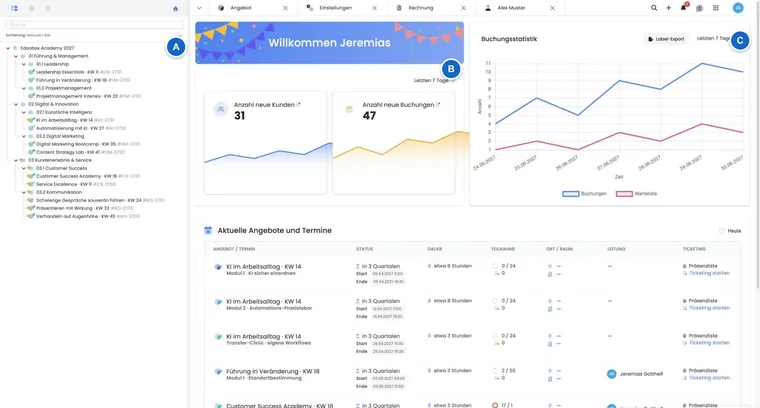
Task: Collapse 02.2 Digital Marketing folder chevron
Action: point(24,136)
